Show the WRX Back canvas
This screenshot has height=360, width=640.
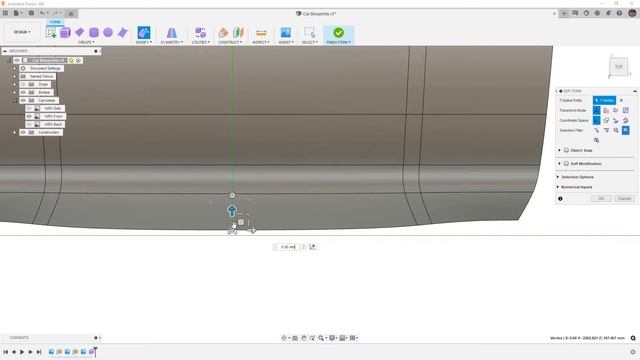29,124
